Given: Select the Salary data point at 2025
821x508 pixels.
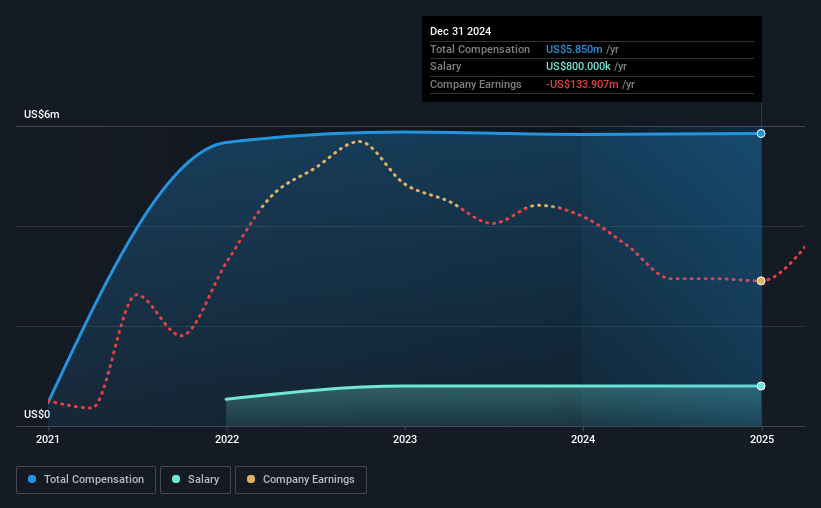Looking at the screenshot, I should (761, 386).
